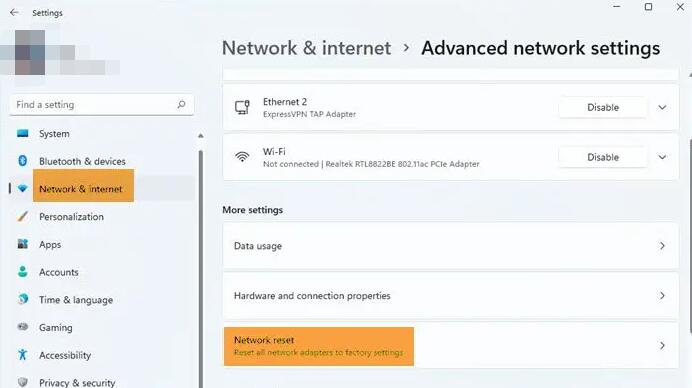
Task: Click the Find a setting field
Action: (102, 105)
